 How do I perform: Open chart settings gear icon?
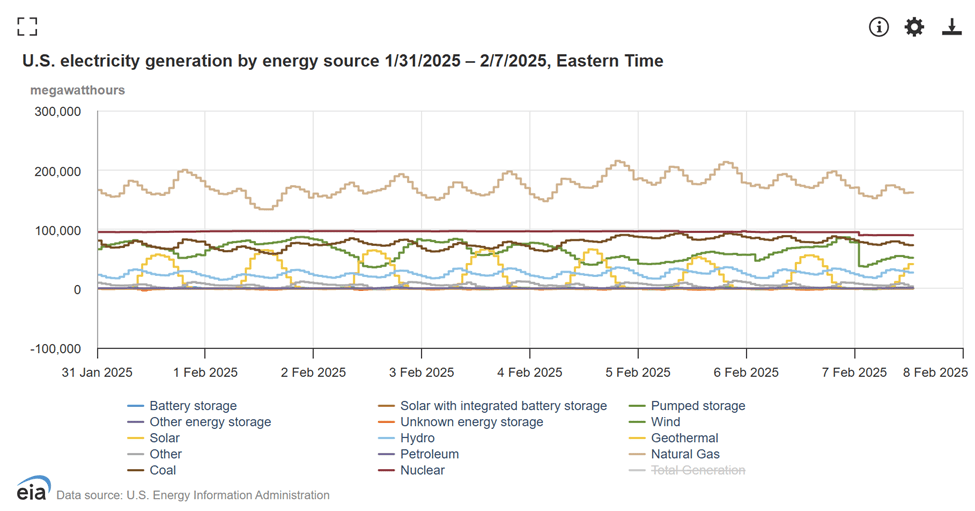(x=914, y=27)
